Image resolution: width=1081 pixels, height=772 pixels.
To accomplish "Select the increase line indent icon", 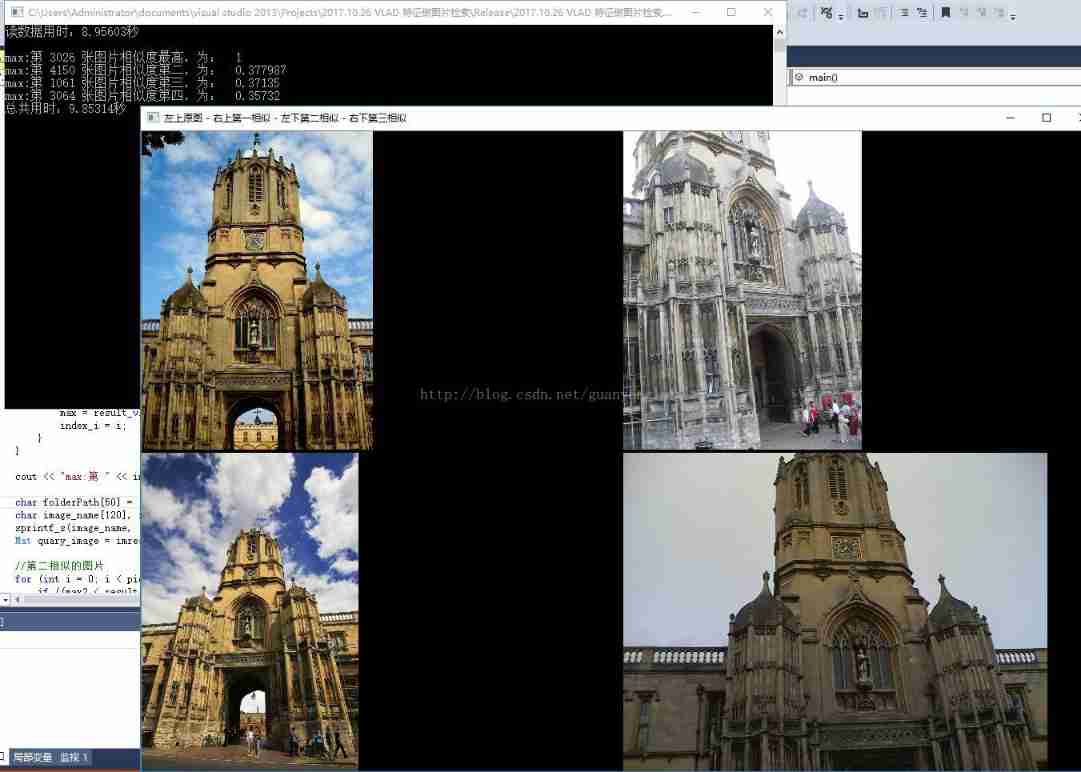I will pos(922,14).
